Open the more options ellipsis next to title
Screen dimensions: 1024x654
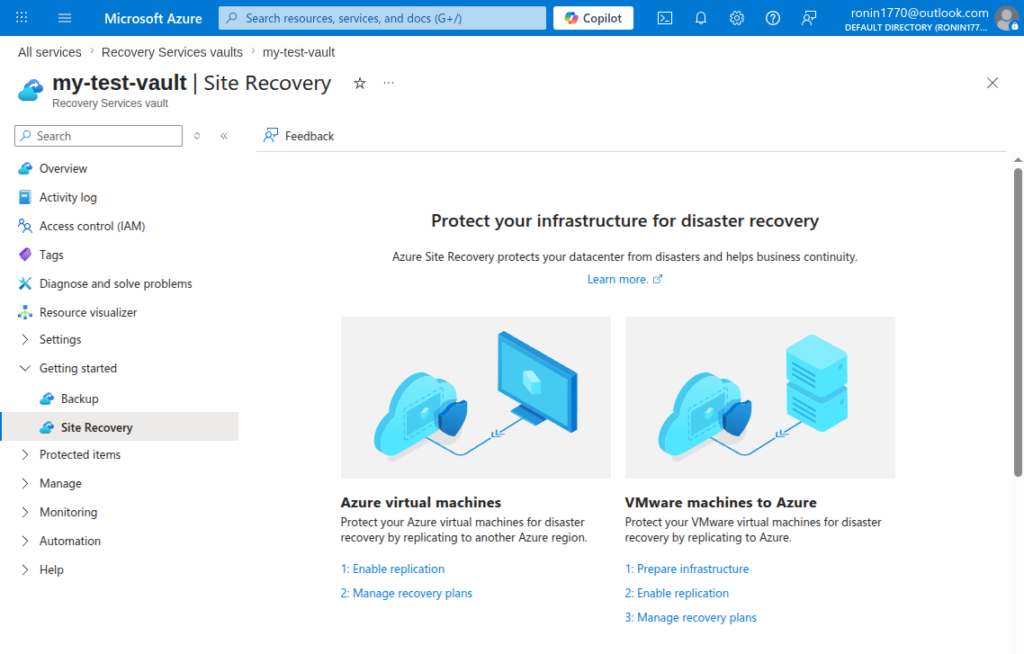pos(389,83)
